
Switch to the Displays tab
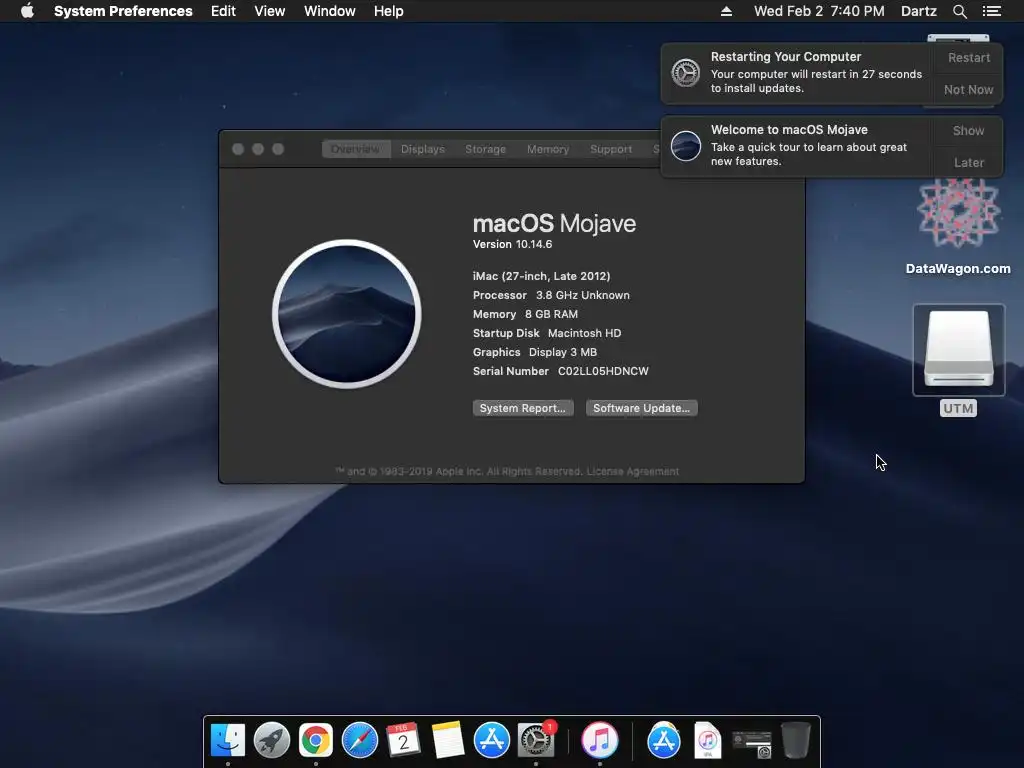(423, 149)
